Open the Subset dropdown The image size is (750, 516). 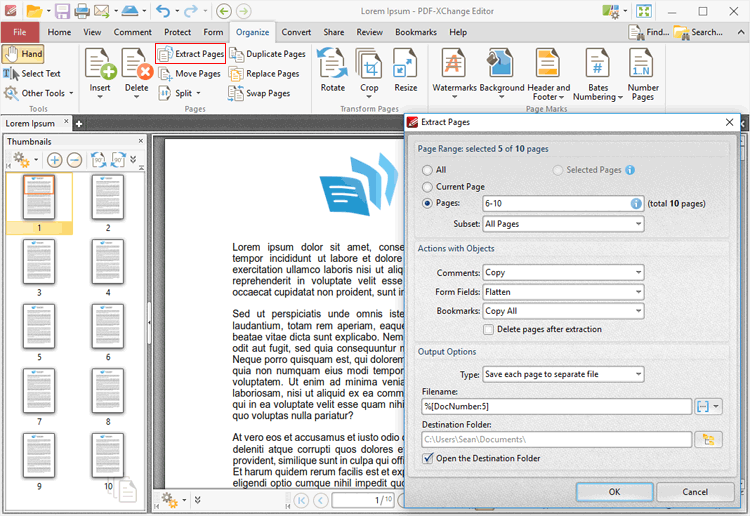tap(563, 224)
